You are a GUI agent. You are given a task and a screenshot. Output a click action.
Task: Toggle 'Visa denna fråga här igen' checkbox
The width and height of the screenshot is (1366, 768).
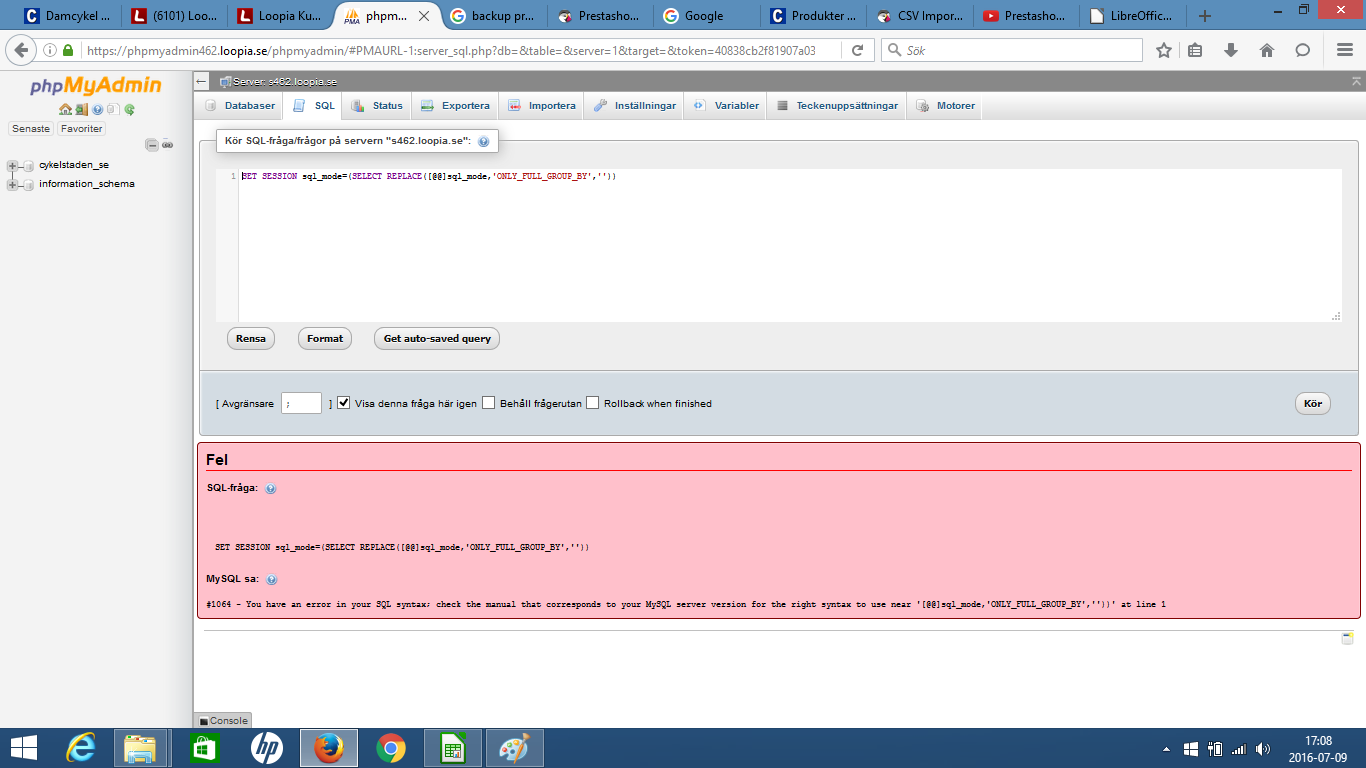tap(344, 403)
